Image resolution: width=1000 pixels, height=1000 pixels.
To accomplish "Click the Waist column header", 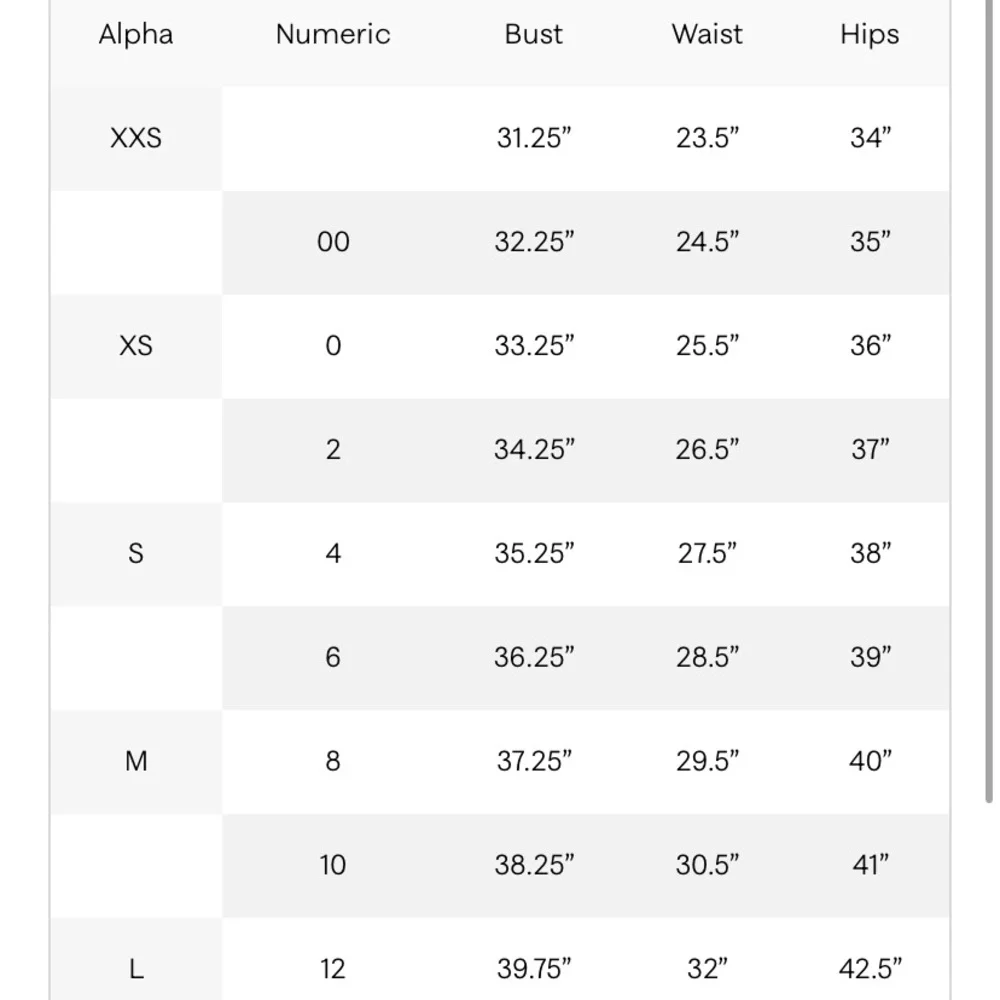I will [707, 35].
